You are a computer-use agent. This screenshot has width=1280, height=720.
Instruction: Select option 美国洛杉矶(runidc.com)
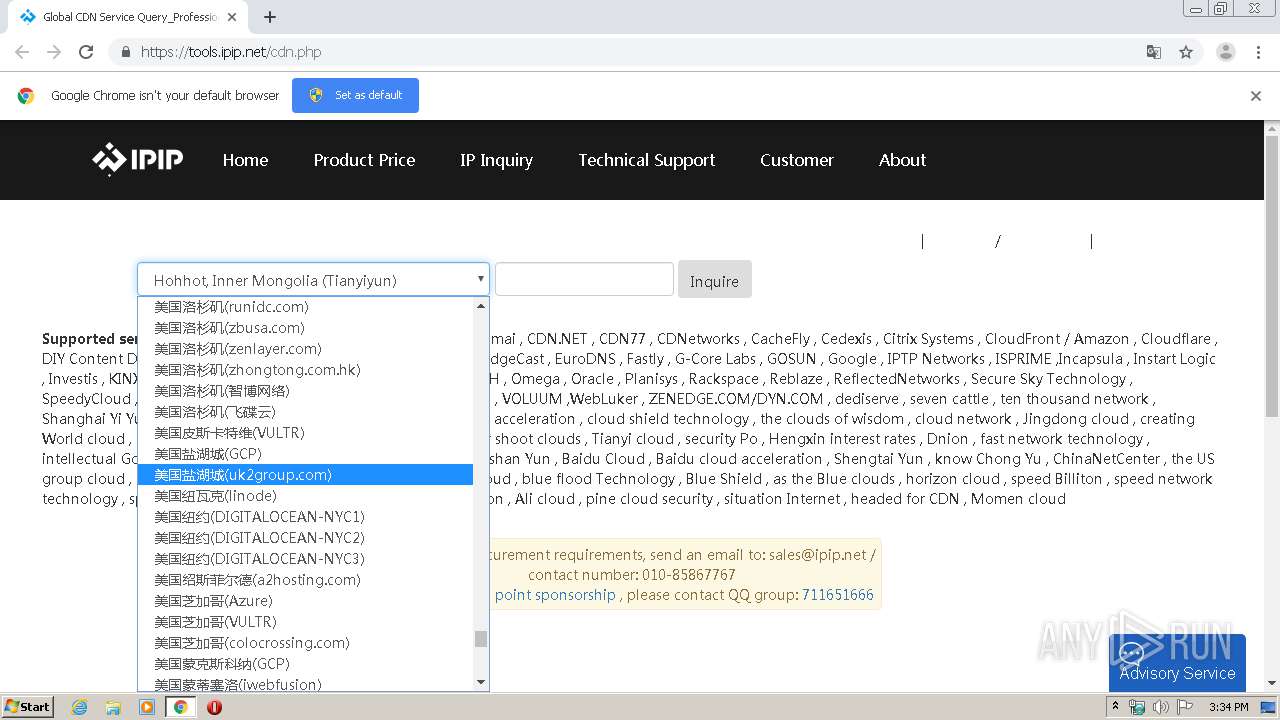point(305,307)
